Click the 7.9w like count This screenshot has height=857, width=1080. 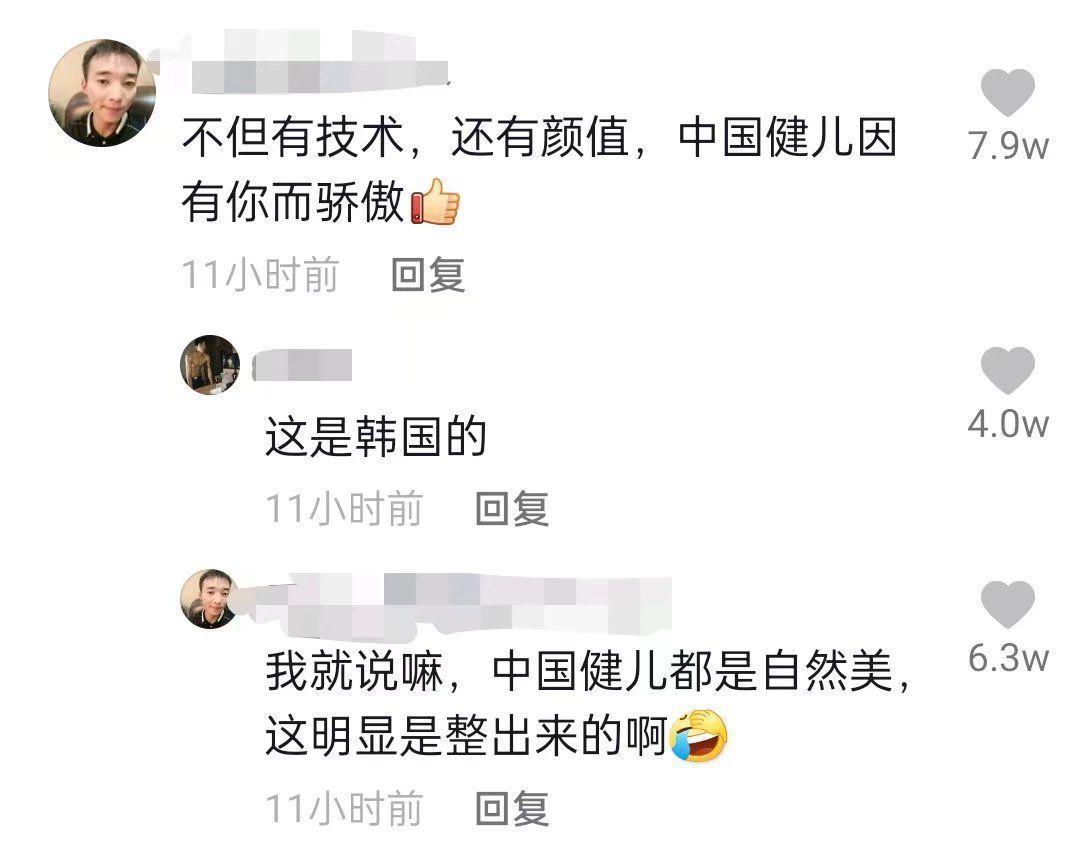(x=1008, y=145)
